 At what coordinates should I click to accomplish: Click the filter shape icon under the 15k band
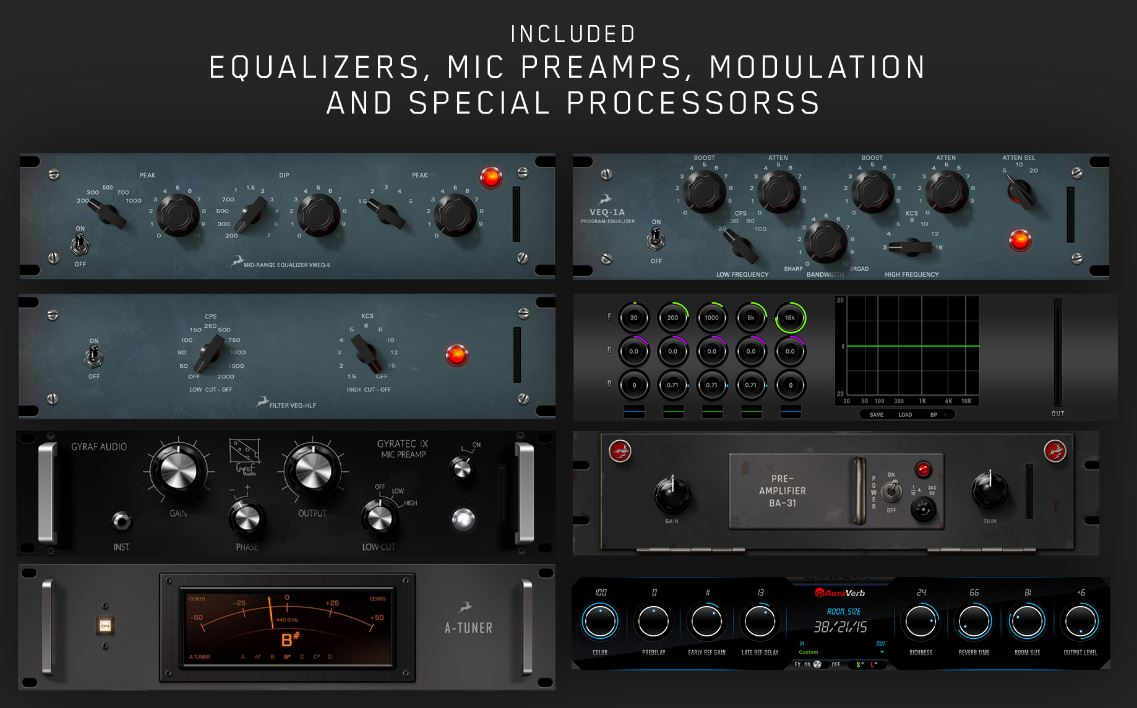[790, 412]
